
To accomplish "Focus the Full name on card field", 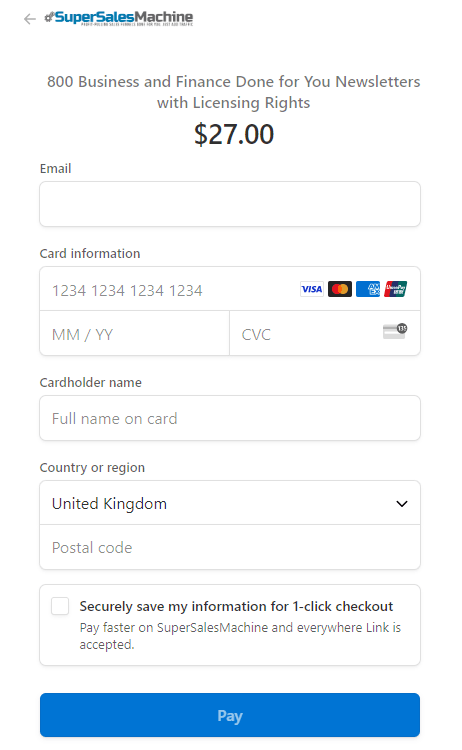I will [230, 418].
